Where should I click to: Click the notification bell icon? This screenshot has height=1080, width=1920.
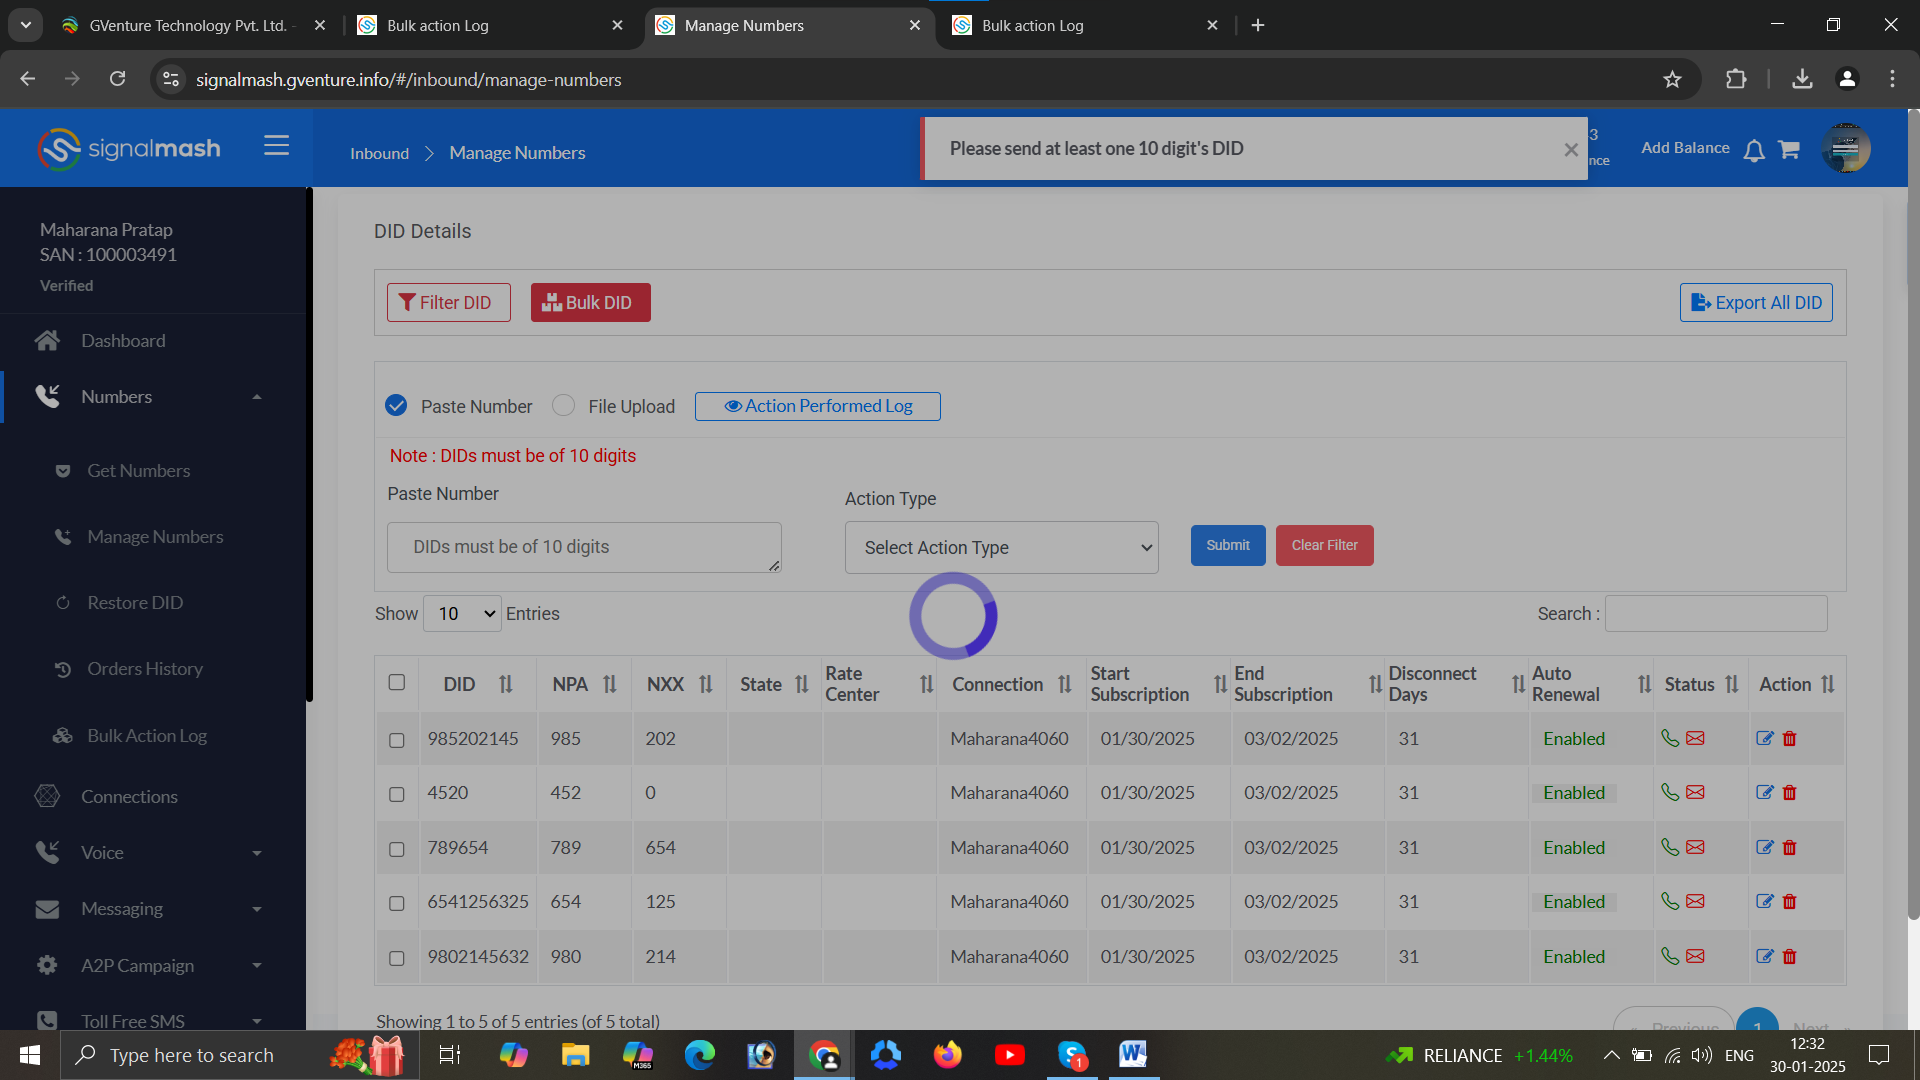1754,150
